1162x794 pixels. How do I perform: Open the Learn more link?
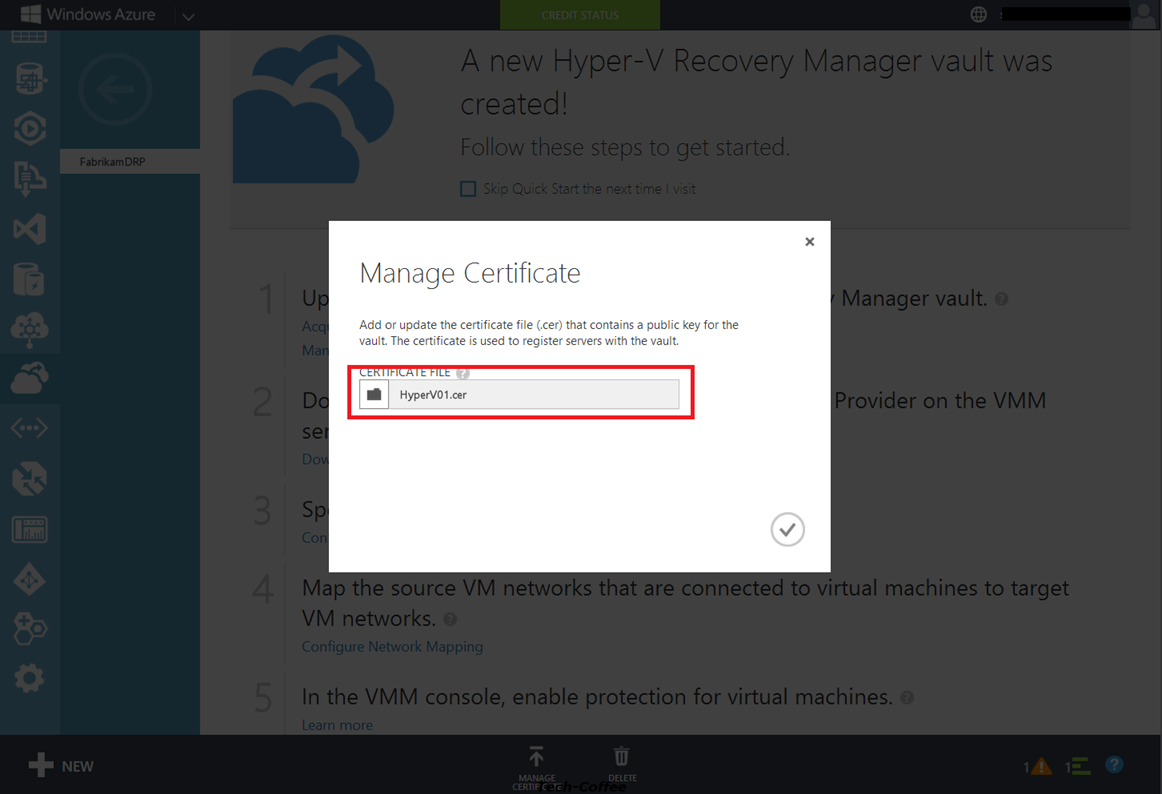point(337,725)
